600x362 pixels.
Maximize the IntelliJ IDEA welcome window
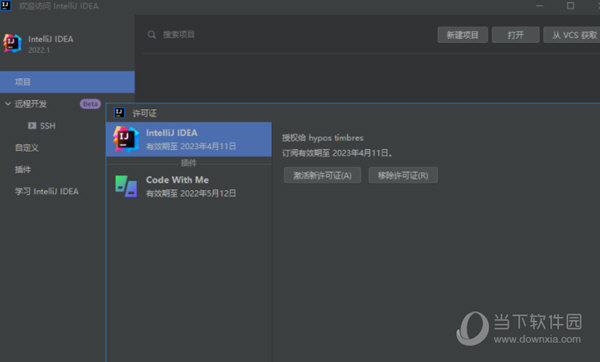point(570,6)
